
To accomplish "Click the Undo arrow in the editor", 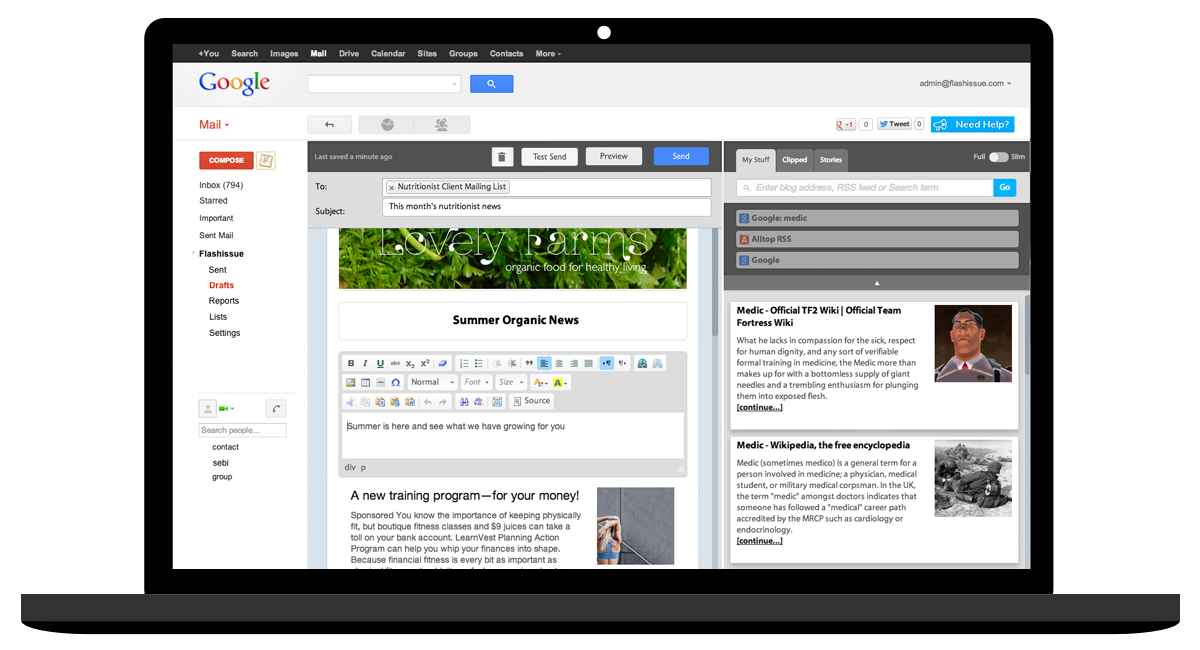I will point(427,402).
